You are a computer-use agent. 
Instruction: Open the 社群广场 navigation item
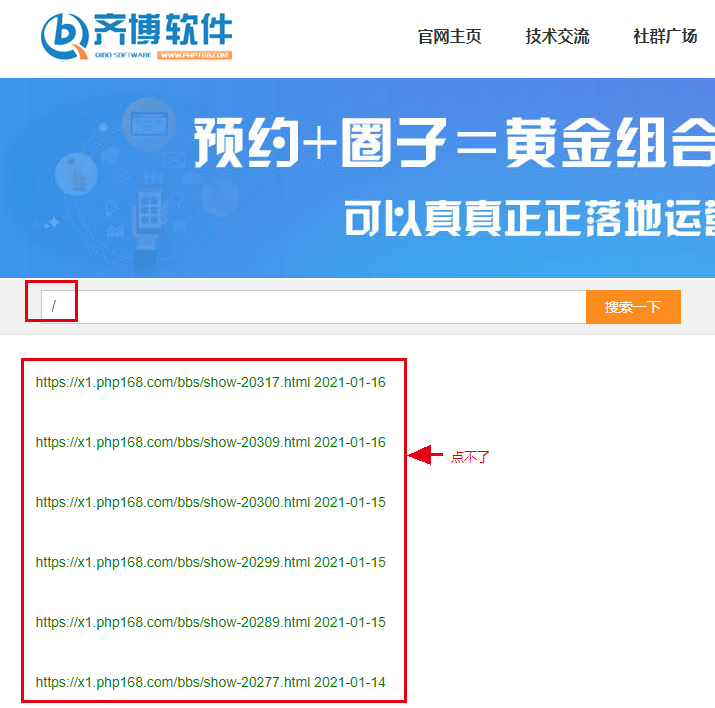point(665,37)
